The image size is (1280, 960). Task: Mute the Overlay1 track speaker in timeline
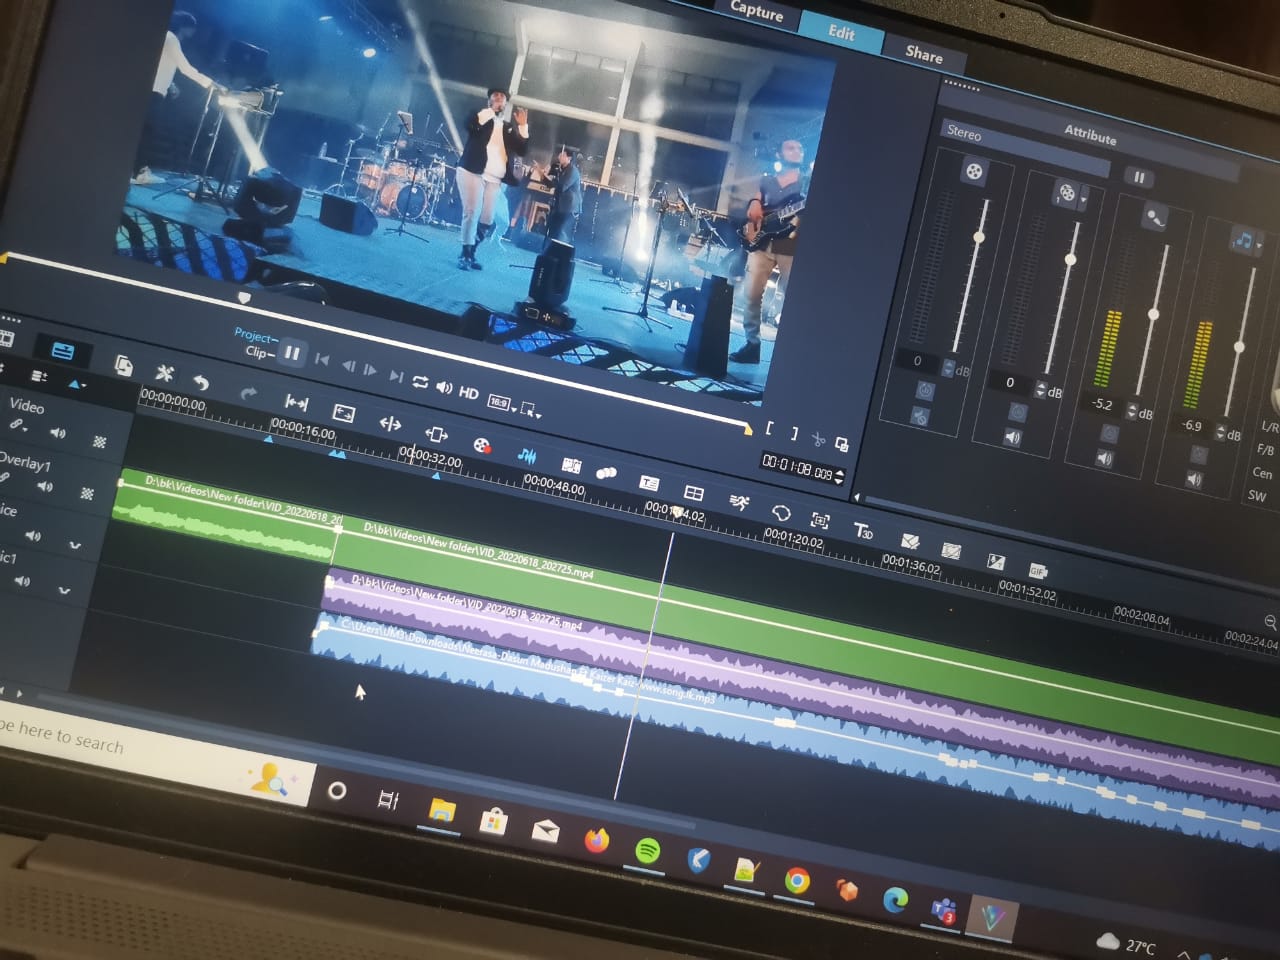45,486
